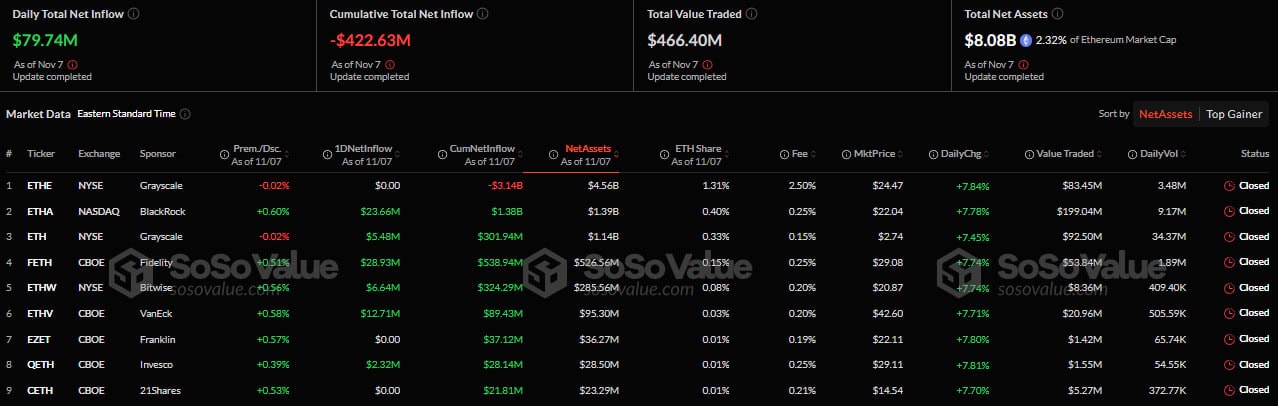This screenshot has width=1278, height=406.
Task: Click info icon beside Eastern Standard Time
Action: click(x=185, y=114)
